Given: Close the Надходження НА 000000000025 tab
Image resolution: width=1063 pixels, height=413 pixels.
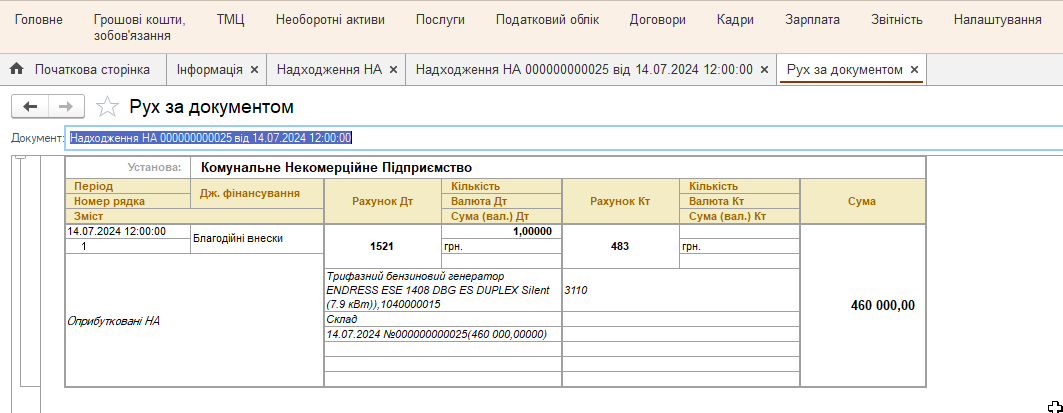Looking at the screenshot, I should point(764,70).
